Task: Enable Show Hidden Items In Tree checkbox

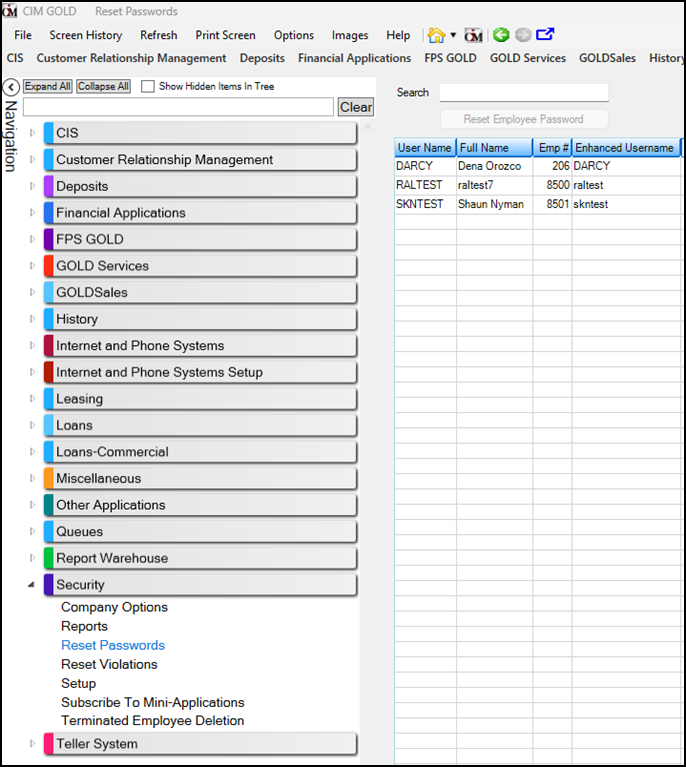Action: 148,87
